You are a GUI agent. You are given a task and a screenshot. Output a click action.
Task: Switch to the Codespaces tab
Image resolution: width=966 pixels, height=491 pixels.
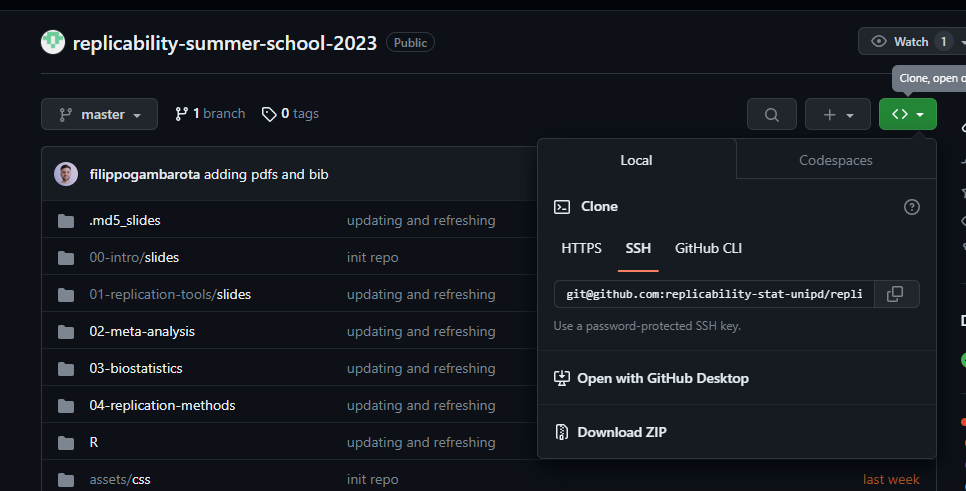coord(835,160)
